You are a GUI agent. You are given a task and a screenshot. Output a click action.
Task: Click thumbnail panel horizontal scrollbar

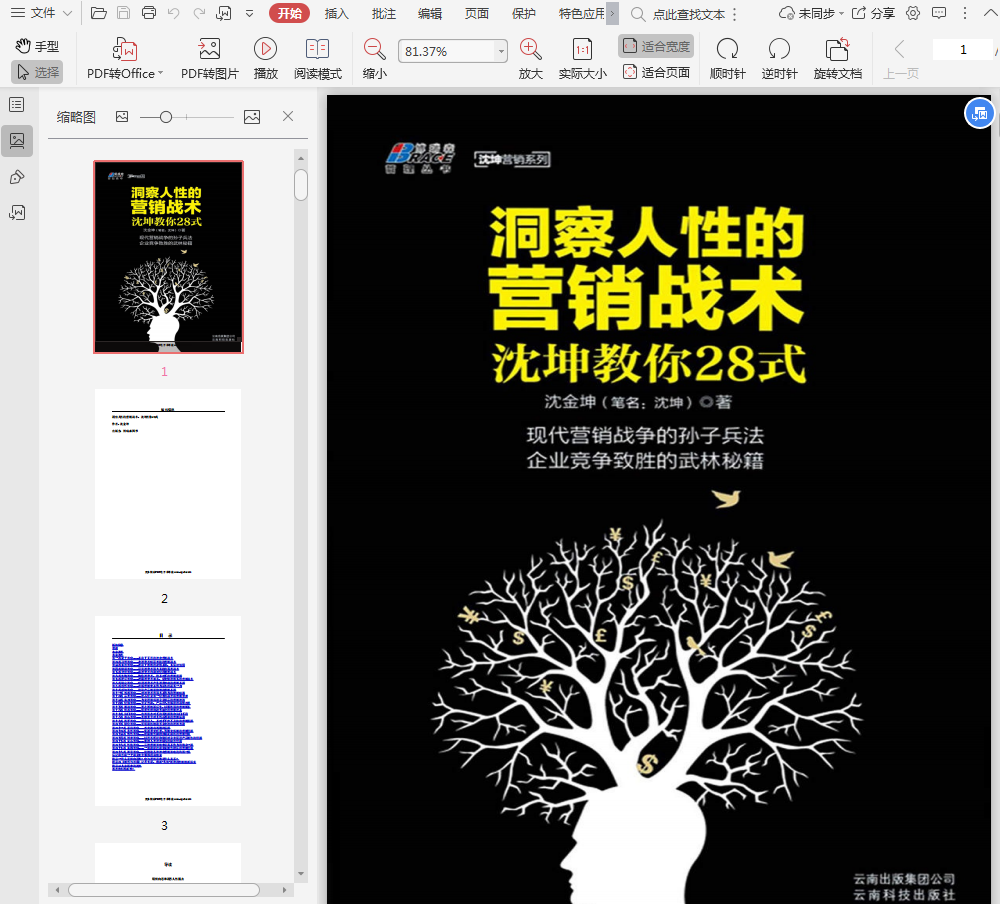pos(164,889)
